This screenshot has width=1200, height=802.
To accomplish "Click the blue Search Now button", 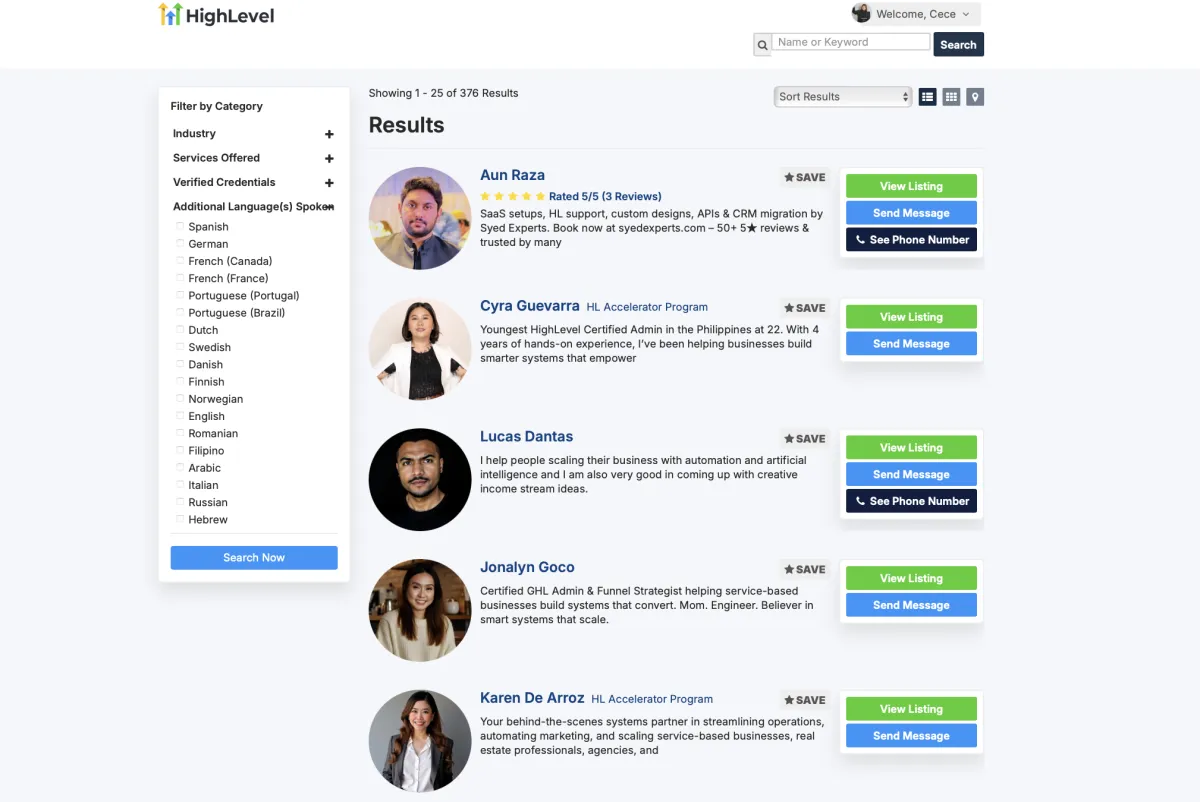I will coord(254,558).
